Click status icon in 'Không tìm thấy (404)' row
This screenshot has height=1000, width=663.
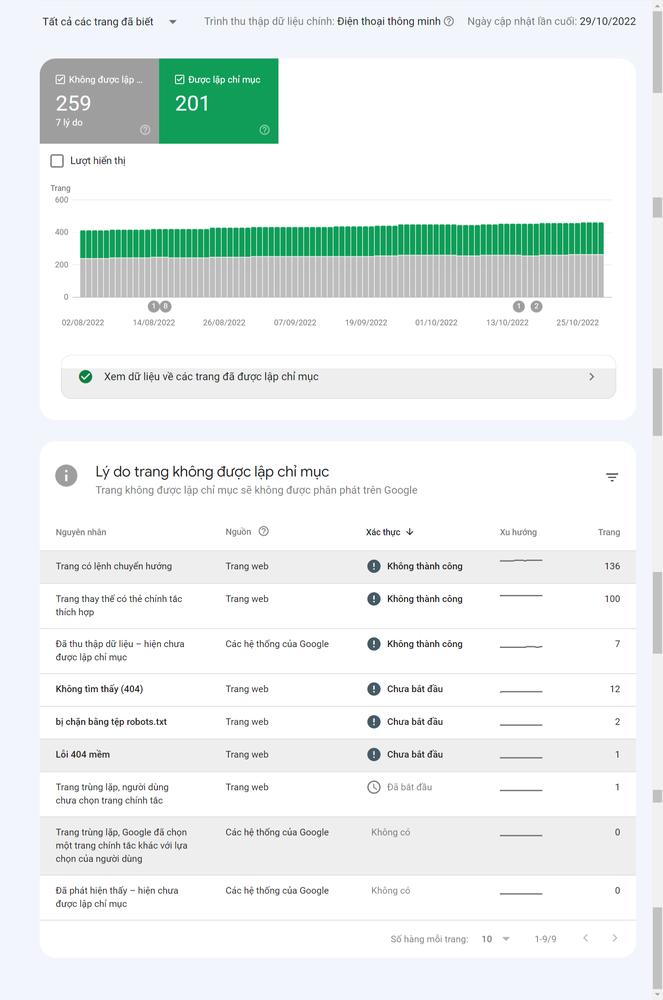pos(374,689)
